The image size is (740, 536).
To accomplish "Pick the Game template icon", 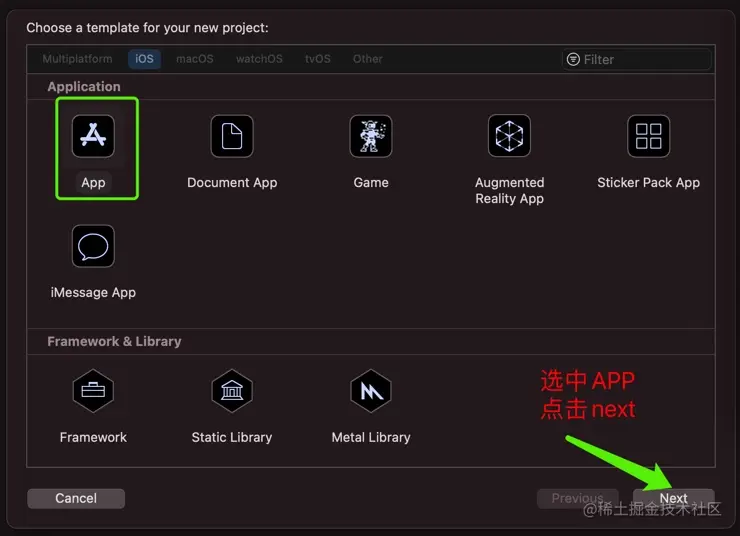I will point(371,136).
